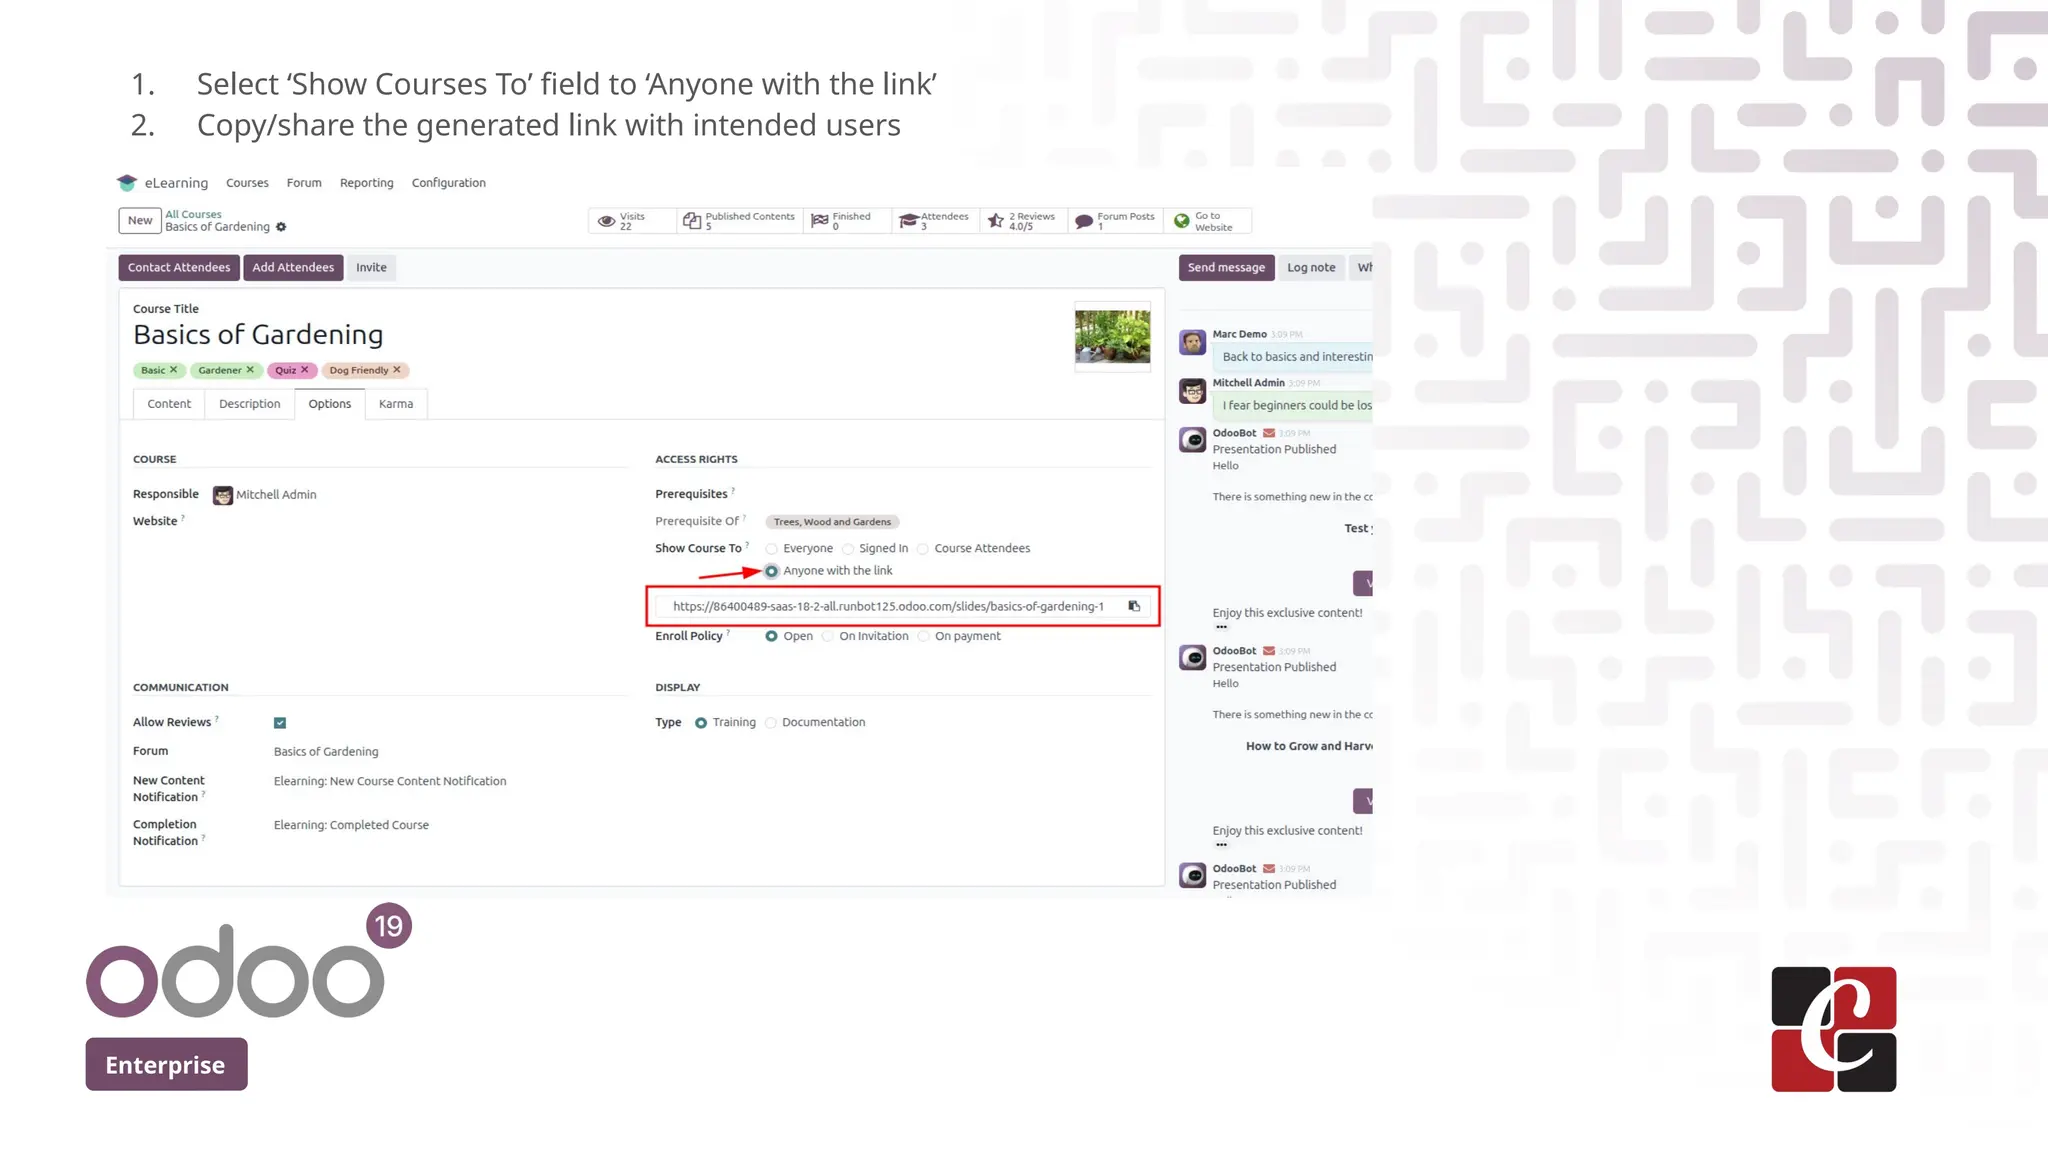Open the Attendees graduation cap stat

click(x=935, y=221)
